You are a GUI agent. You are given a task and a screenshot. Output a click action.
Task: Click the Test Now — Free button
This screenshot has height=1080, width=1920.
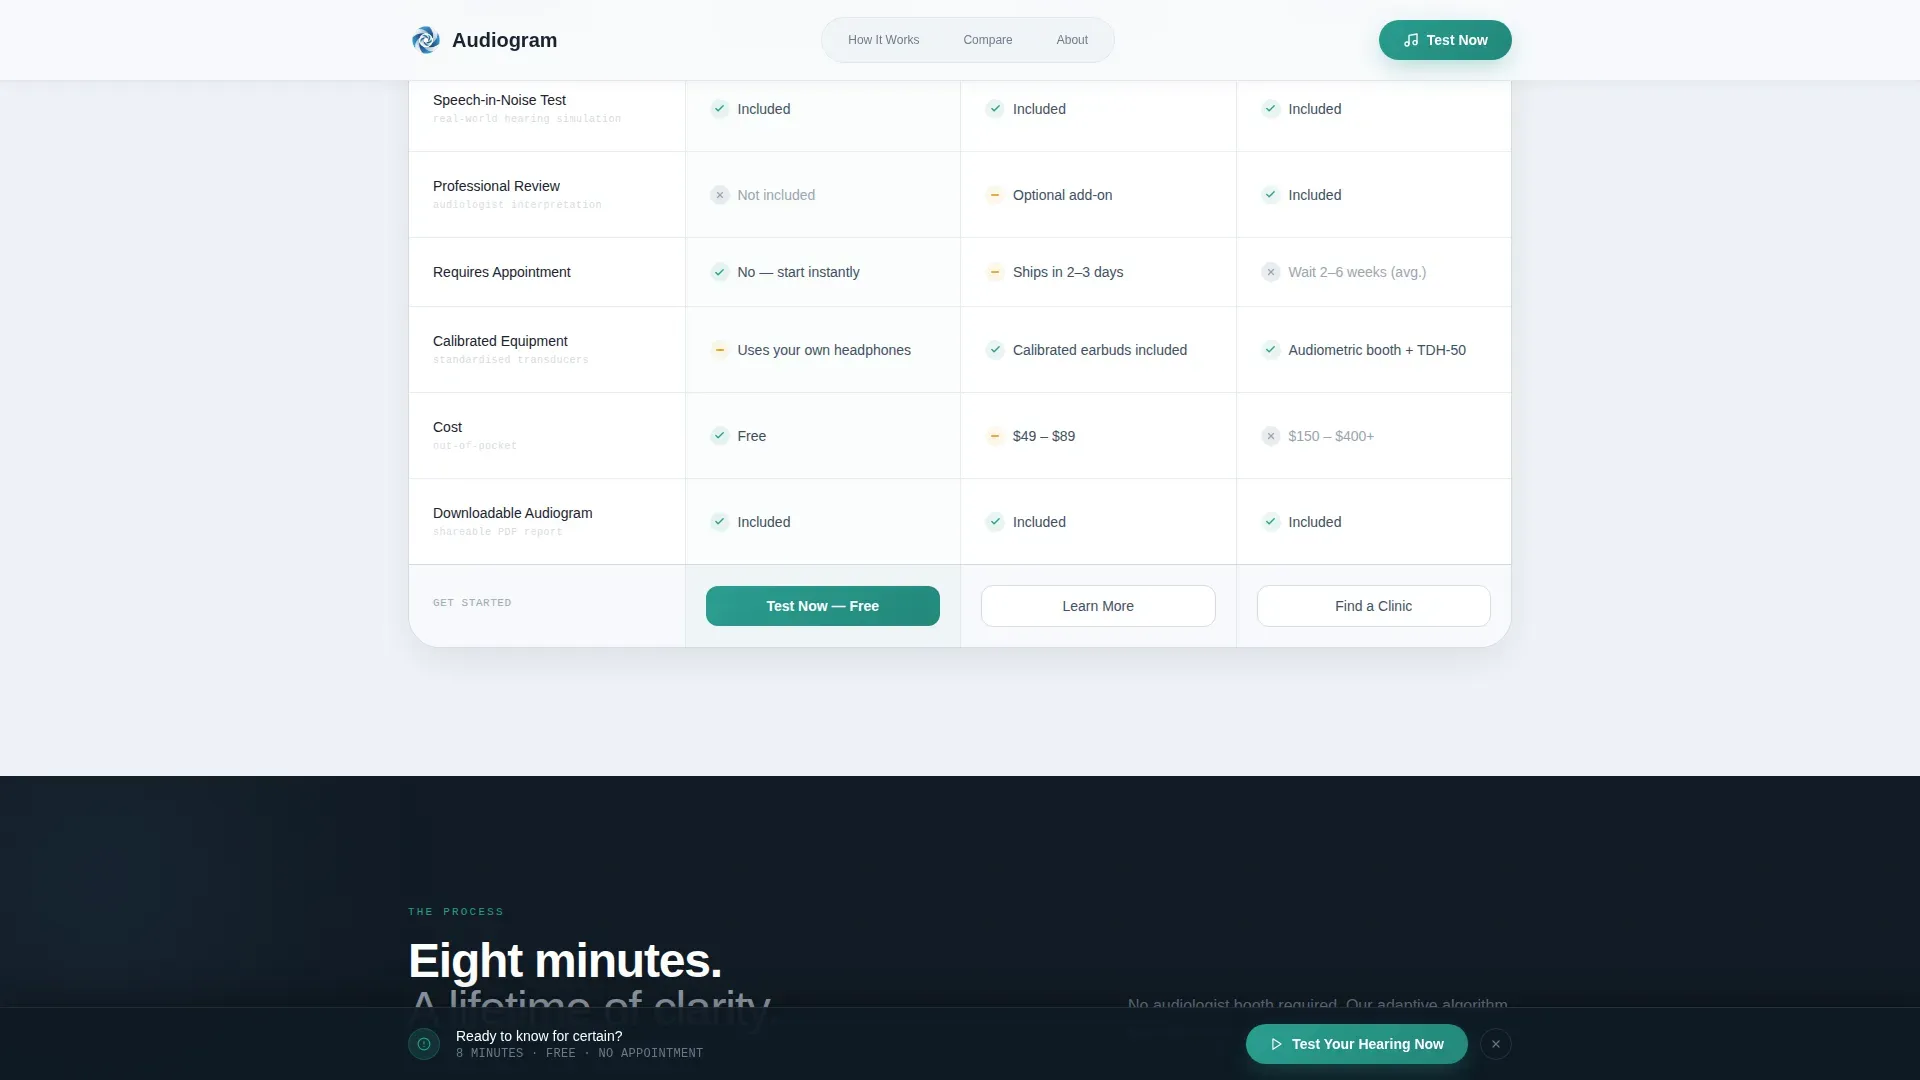coord(823,606)
